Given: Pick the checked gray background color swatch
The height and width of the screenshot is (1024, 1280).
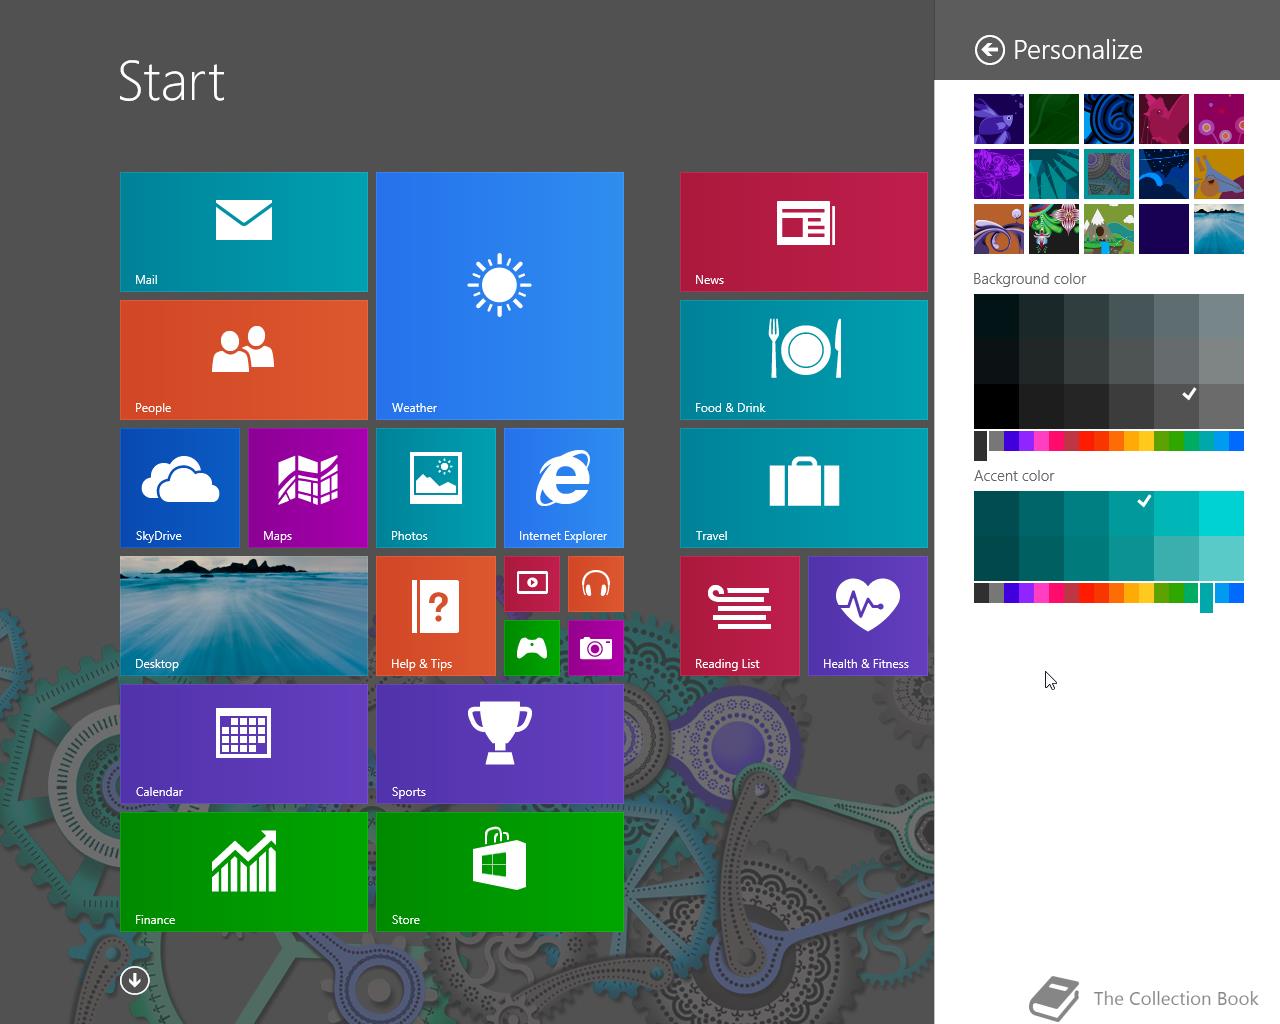Looking at the screenshot, I should 1176,406.
